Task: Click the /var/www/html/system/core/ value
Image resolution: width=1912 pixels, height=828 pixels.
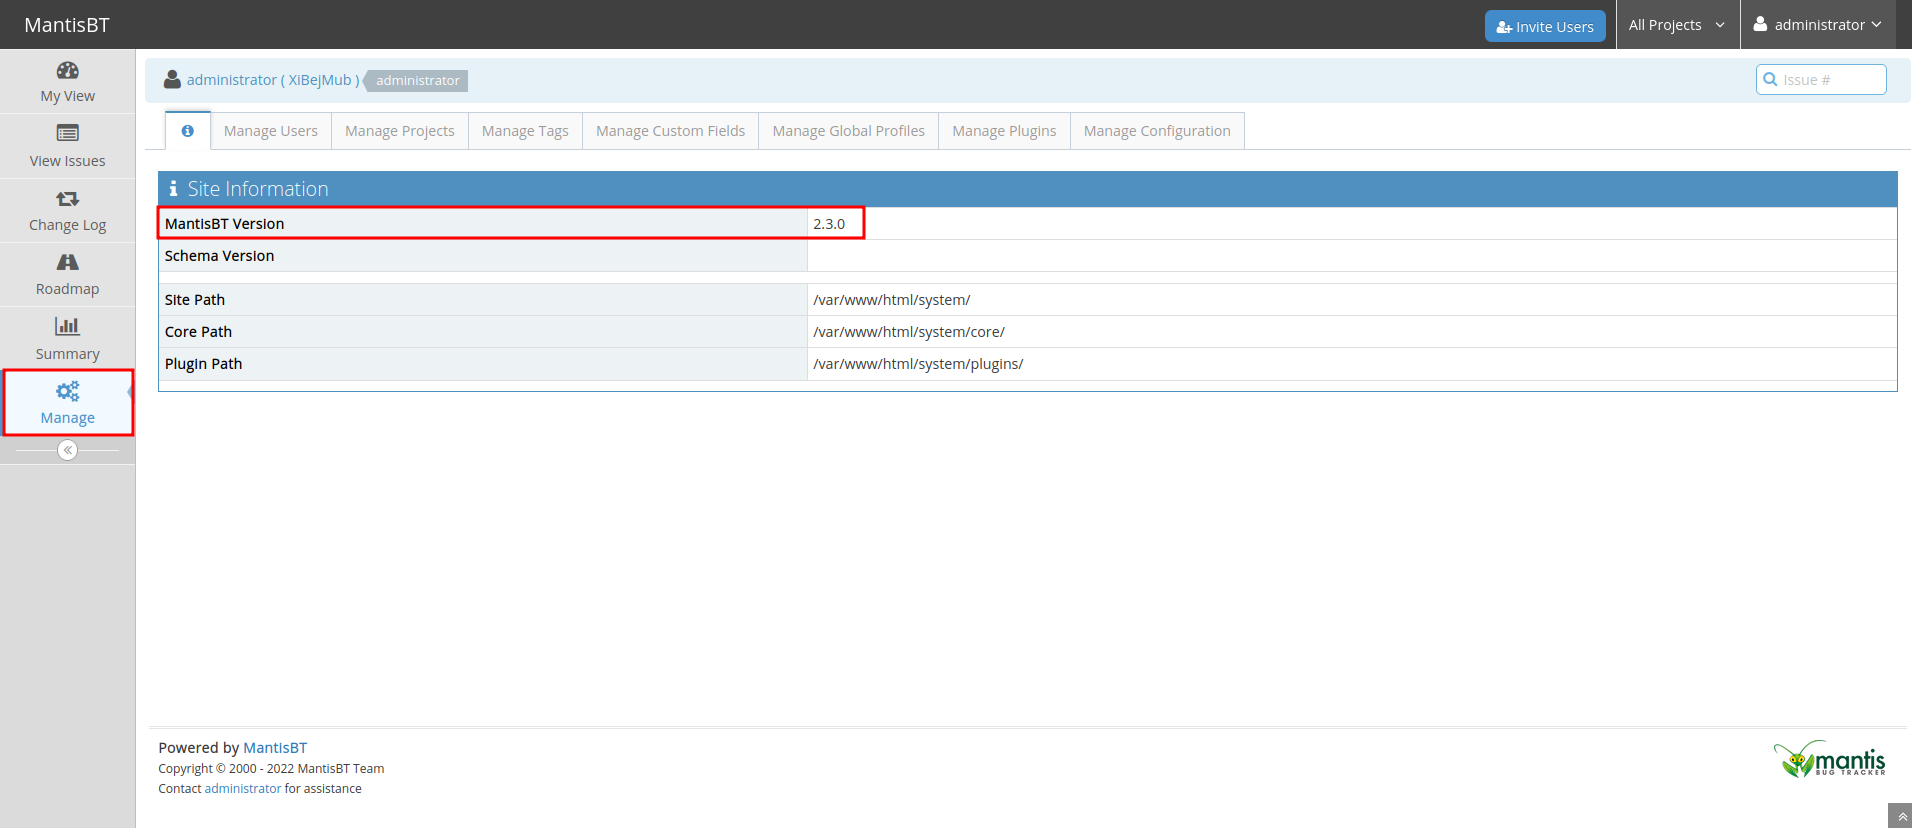Action: coord(908,332)
